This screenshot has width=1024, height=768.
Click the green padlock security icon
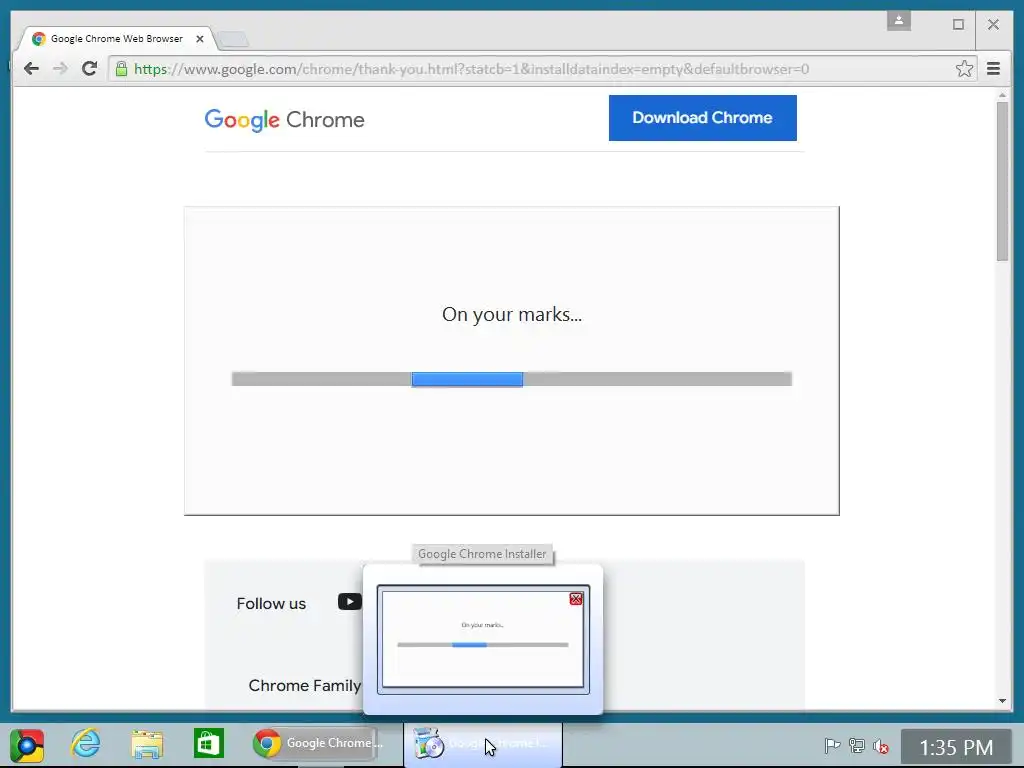tap(121, 69)
